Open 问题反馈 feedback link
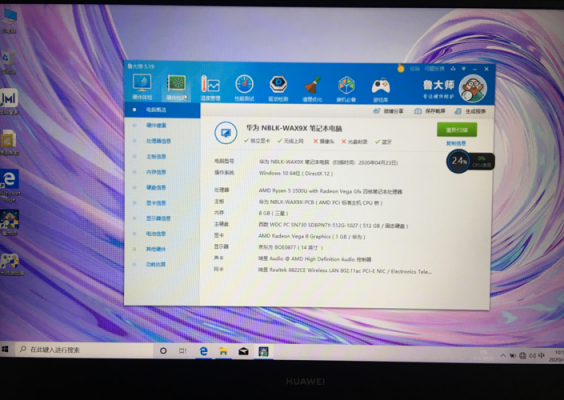Image resolution: width=564 pixels, height=400 pixels. pyautogui.click(x=434, y=68)
